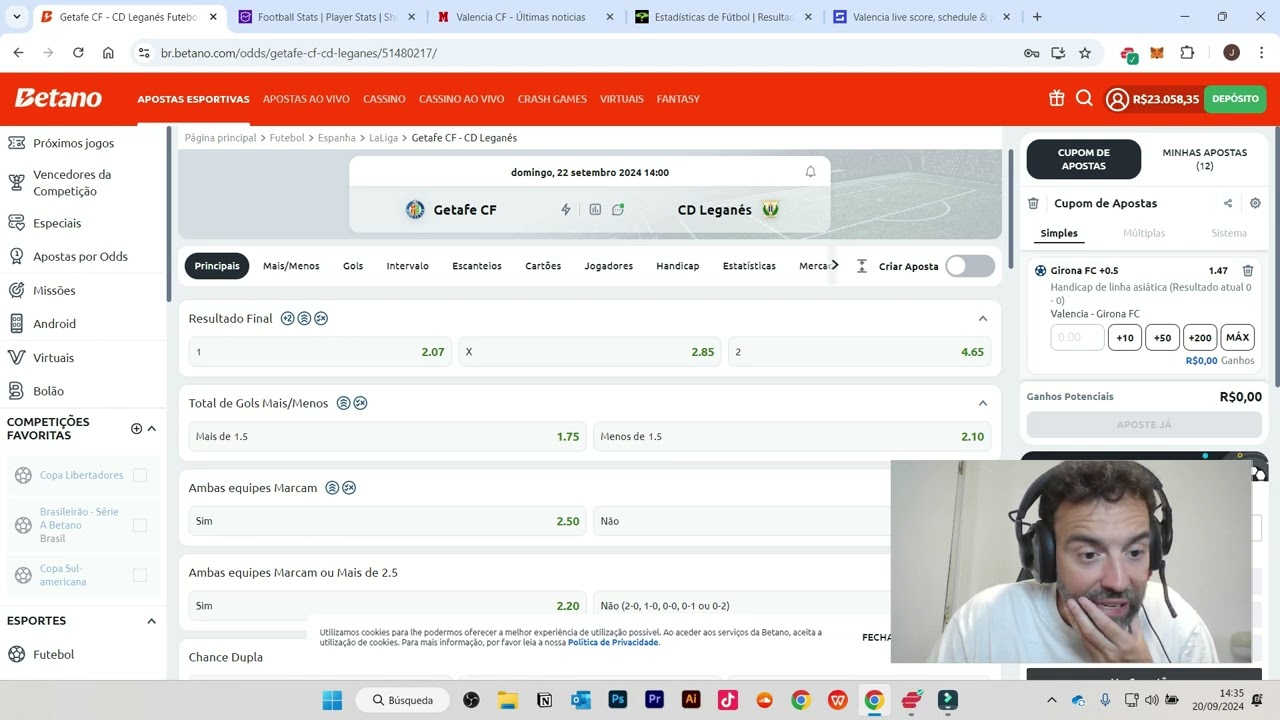Image resolution: width=1280 pixels, height=720 pixels.
Task: Open Windows taskbar Búsqueda search box
Action: coord(404,700)
